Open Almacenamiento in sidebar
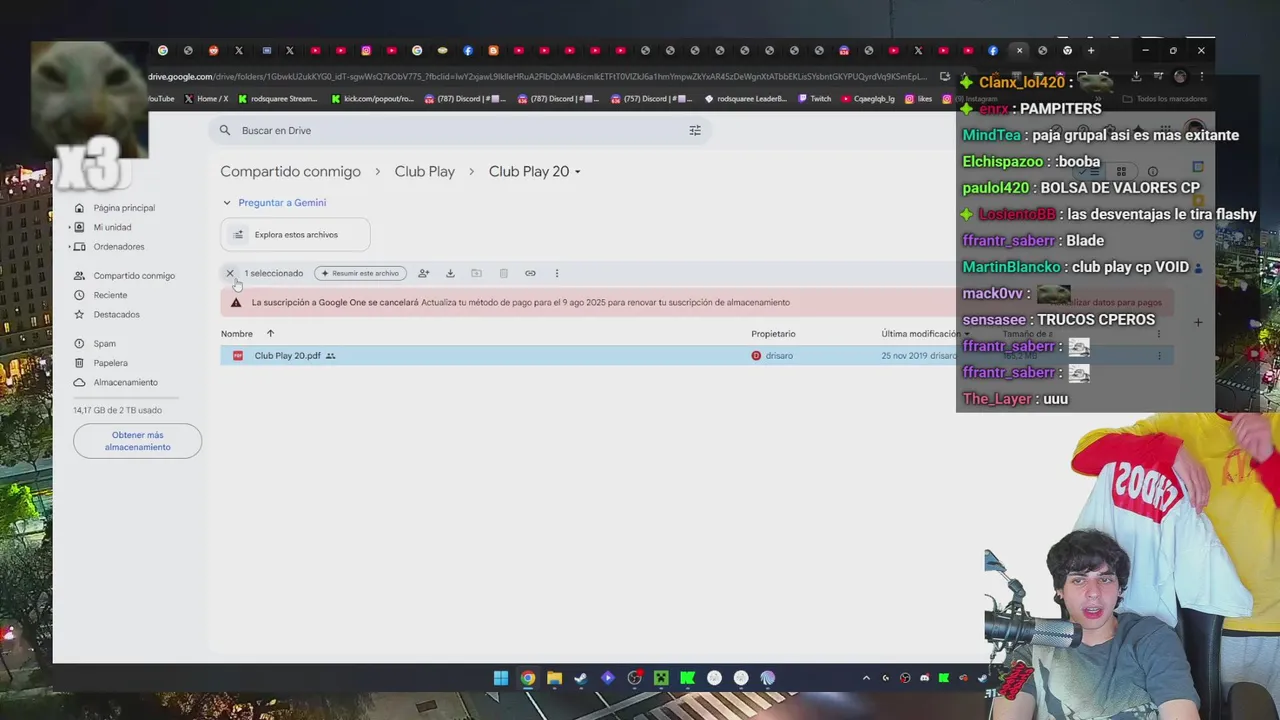 (125, 382)
